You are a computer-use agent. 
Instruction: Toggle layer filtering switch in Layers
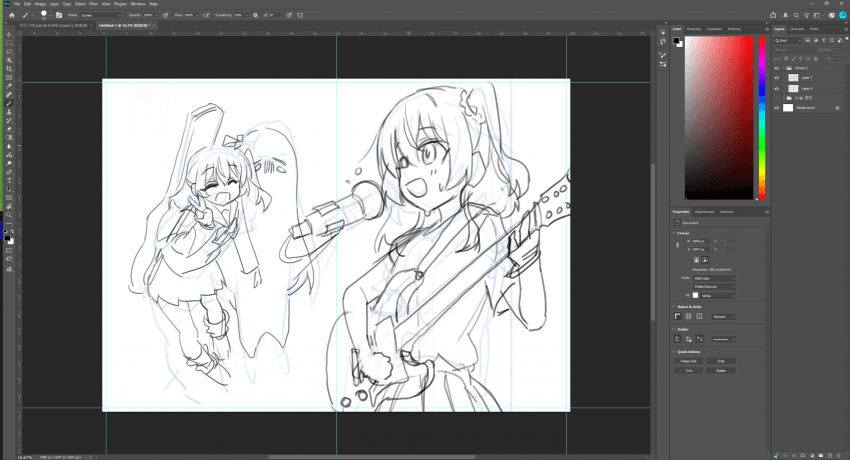846,40
